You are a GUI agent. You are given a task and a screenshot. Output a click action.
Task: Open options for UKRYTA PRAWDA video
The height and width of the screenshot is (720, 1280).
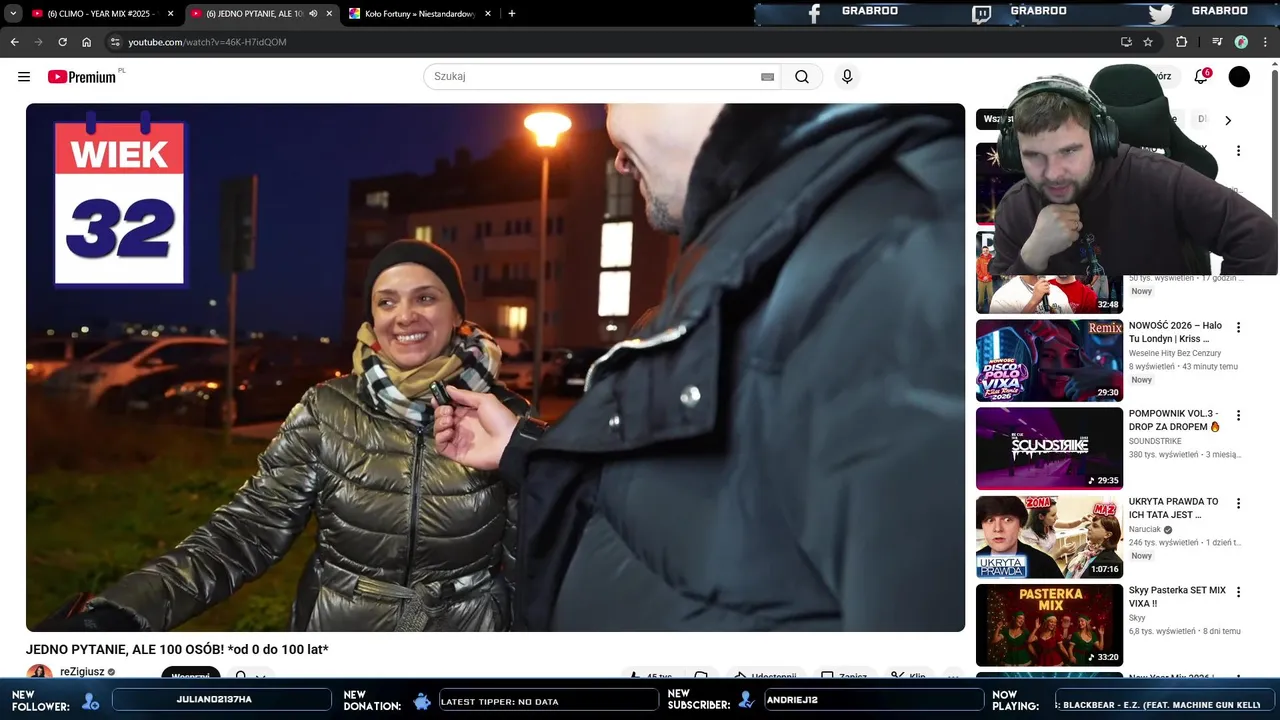pos(1238,503)
